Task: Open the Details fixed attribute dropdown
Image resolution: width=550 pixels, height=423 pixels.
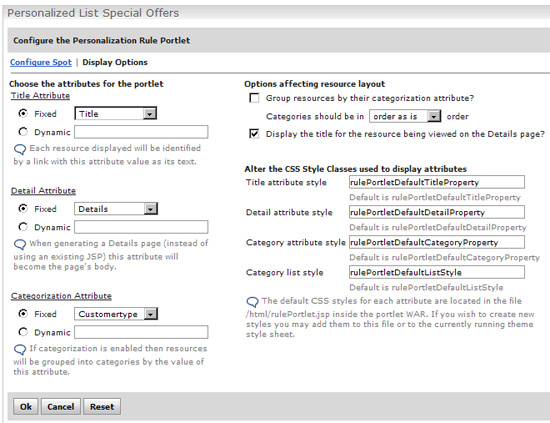Action: [x=116, y=209]
